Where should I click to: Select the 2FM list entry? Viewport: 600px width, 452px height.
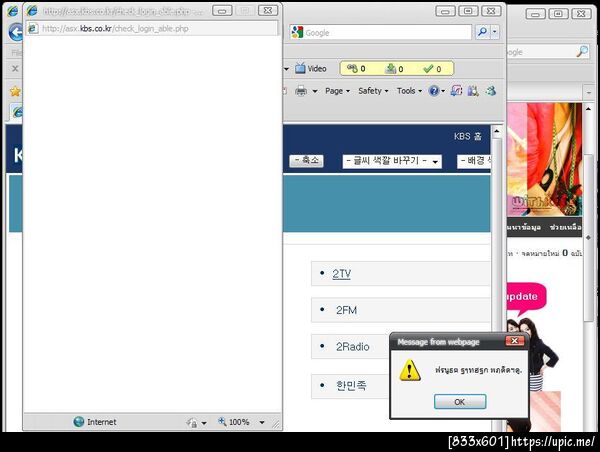click(346, 310)
